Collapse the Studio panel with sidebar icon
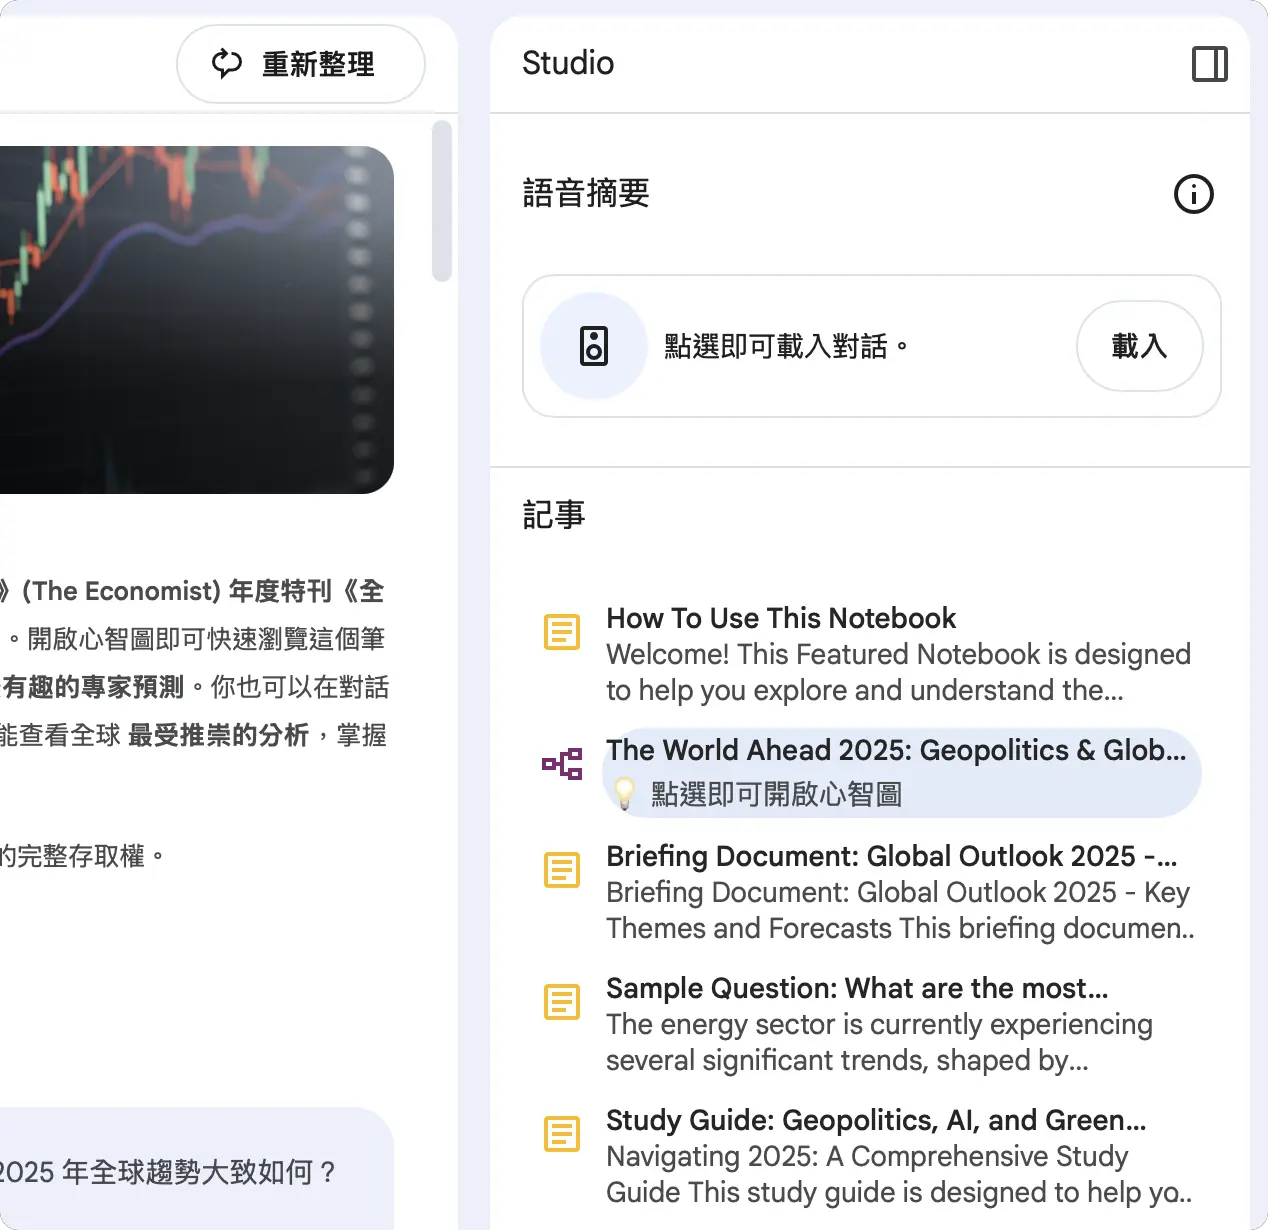Screen dimensions: 1268x1230 [x=1210, y=64]
